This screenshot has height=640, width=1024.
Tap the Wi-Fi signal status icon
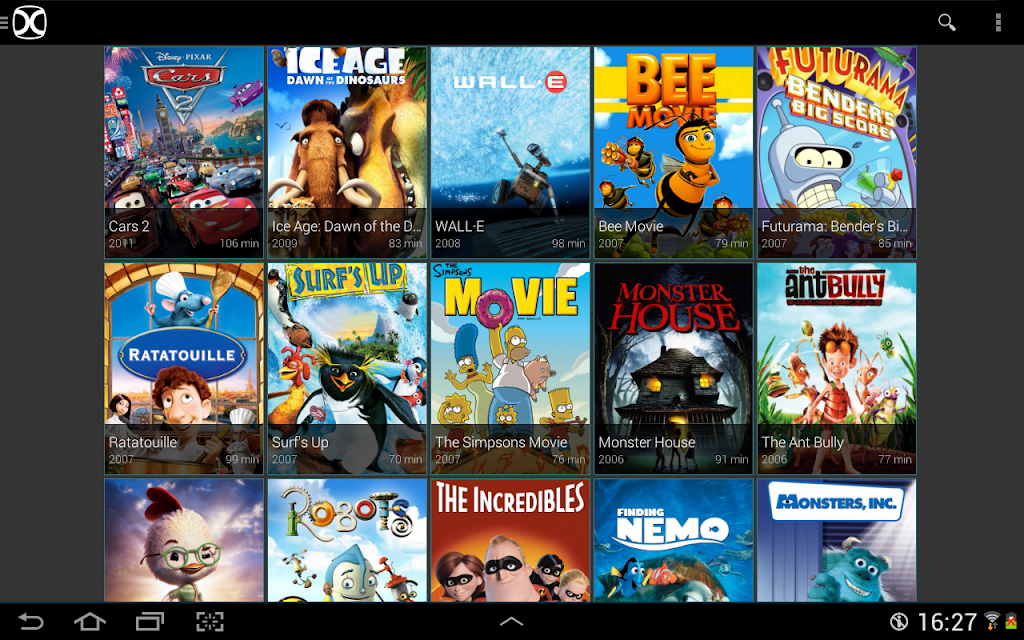pyautogui.click(x=993, y=620)
